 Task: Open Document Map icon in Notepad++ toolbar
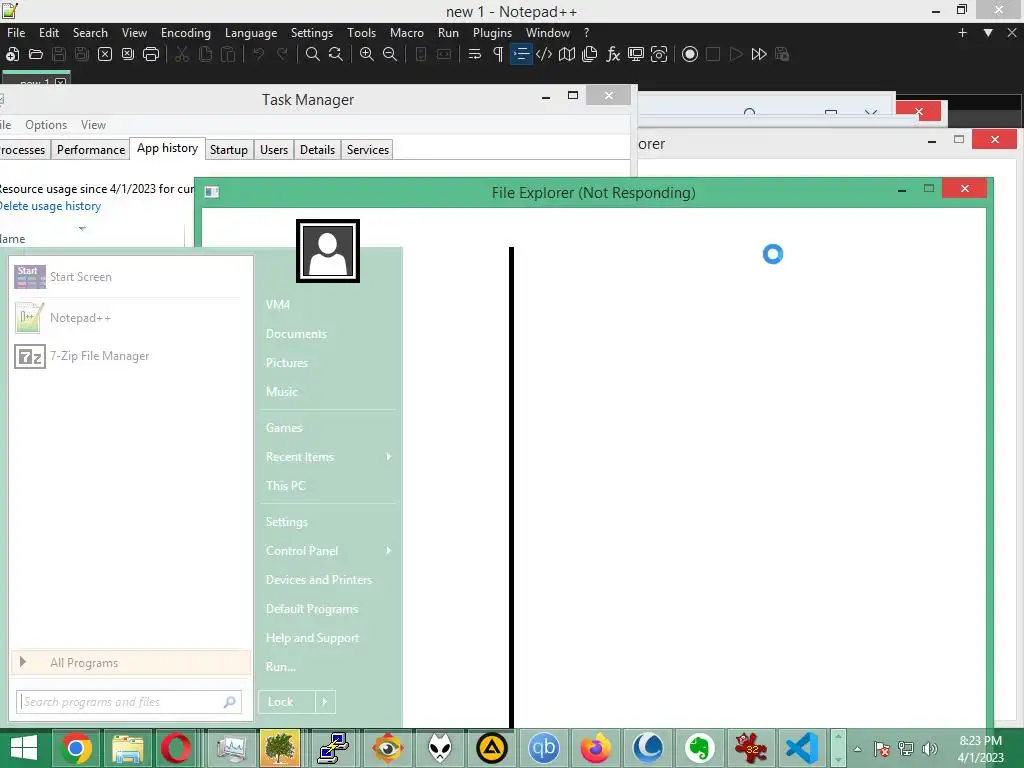click(x=567, y=54)
